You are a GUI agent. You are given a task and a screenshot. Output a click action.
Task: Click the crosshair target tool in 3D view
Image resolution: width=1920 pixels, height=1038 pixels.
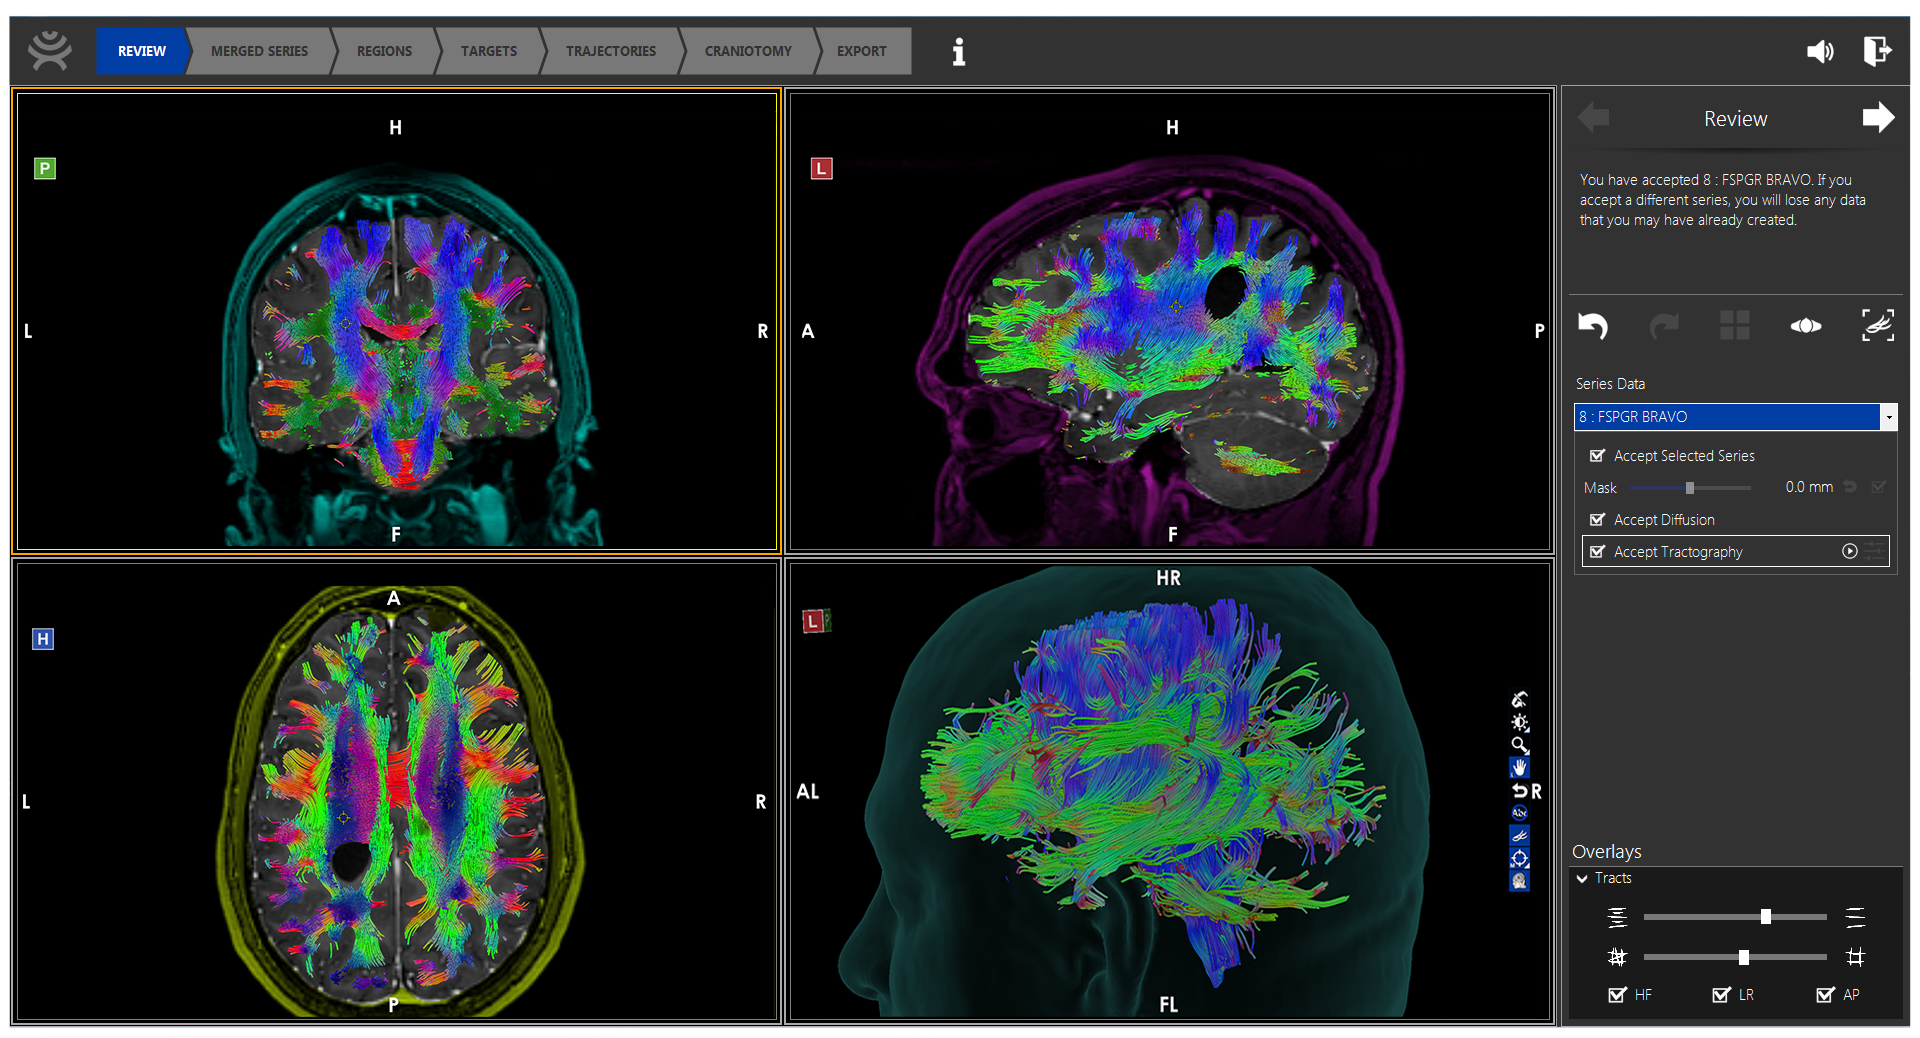(1520, 859)
